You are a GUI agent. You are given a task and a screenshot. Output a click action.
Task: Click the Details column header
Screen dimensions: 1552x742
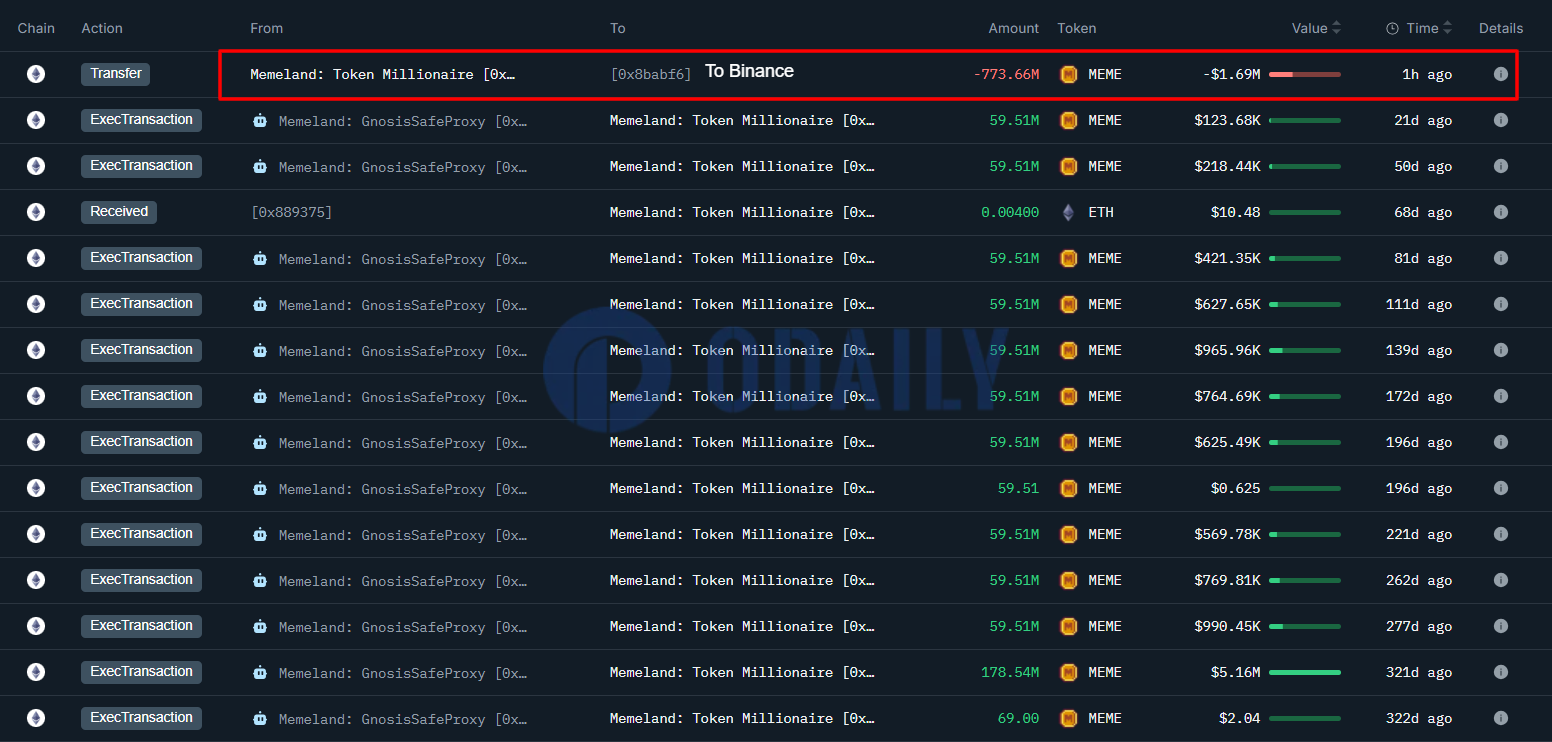click(1501, 28)
